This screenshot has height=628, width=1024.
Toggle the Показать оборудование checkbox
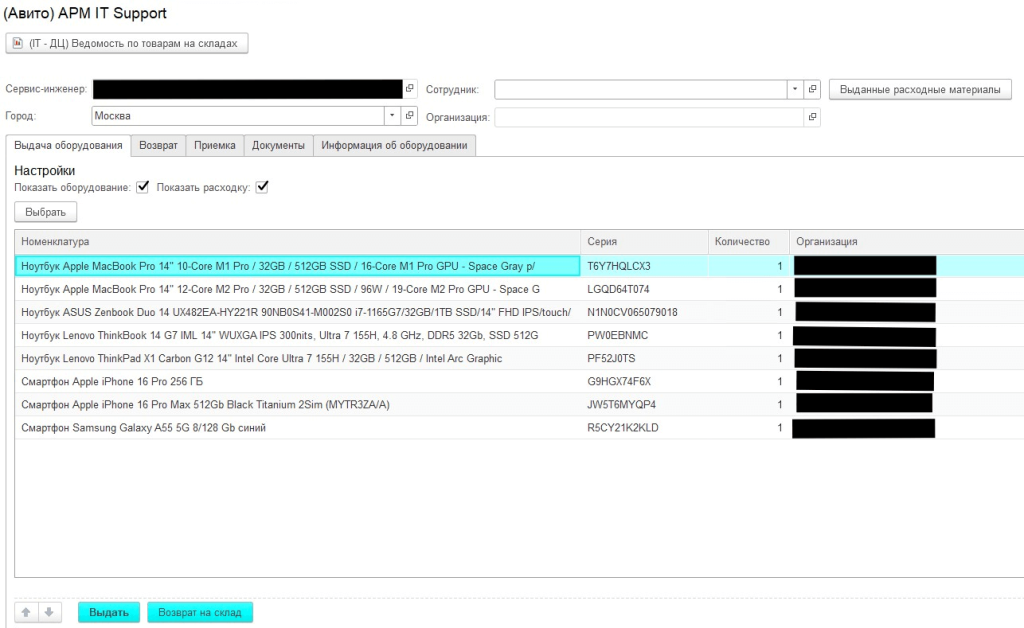(x=143, y=187)
